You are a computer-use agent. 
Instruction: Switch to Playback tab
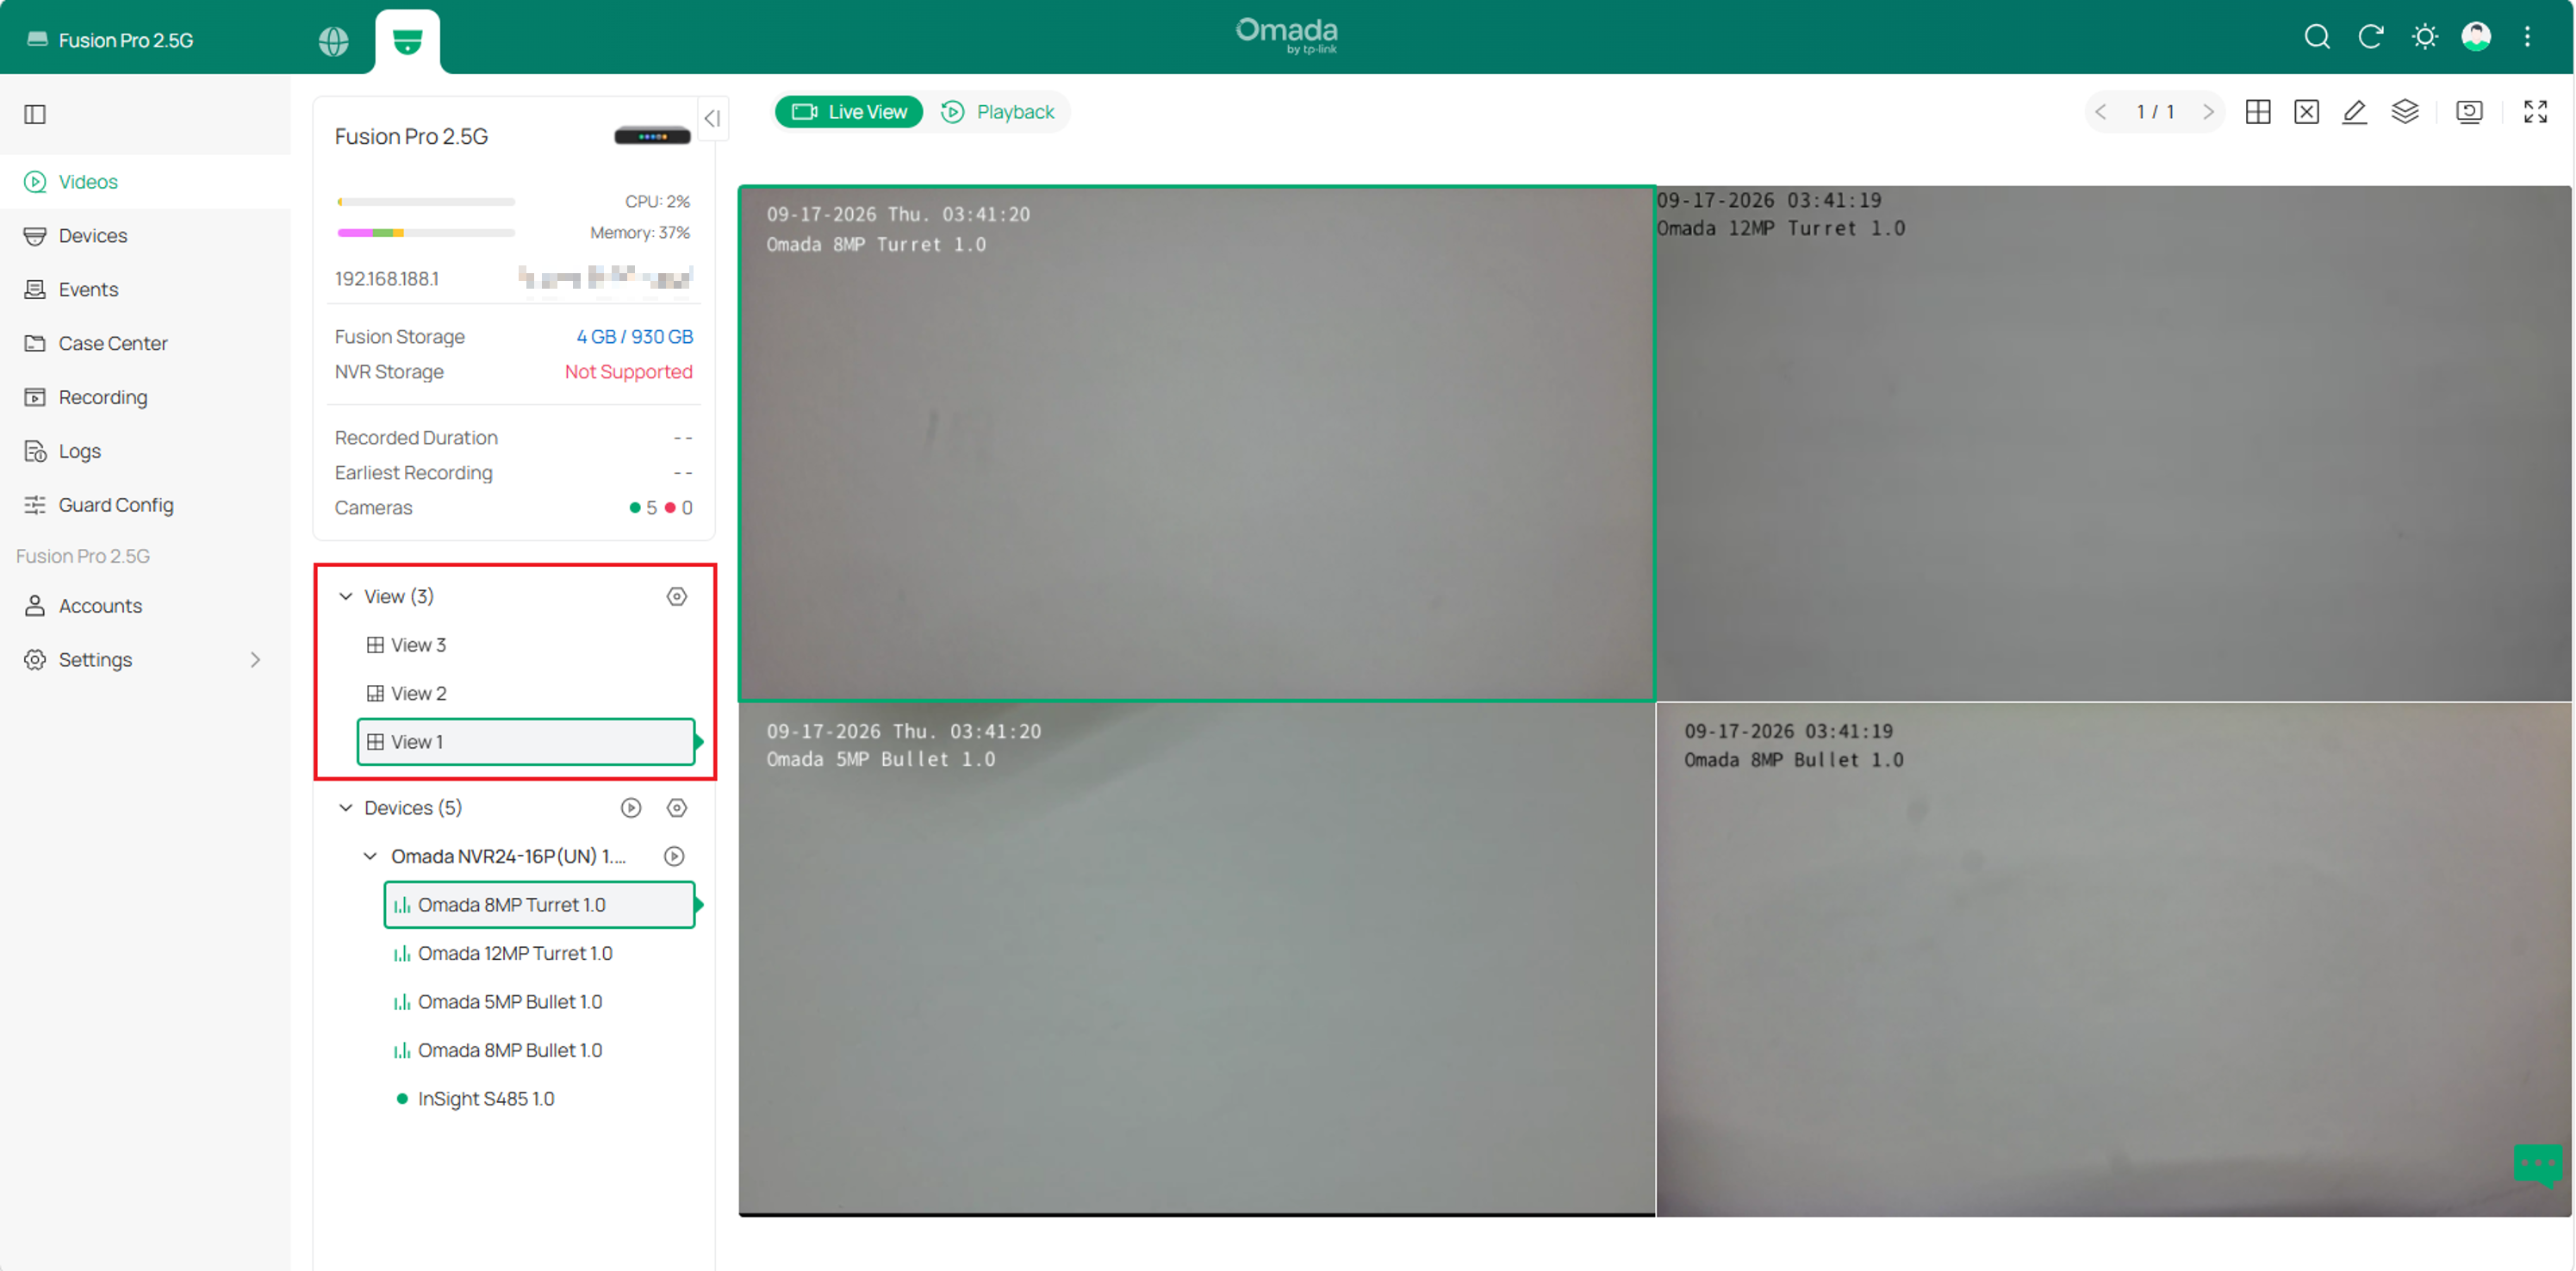(997, 112)
